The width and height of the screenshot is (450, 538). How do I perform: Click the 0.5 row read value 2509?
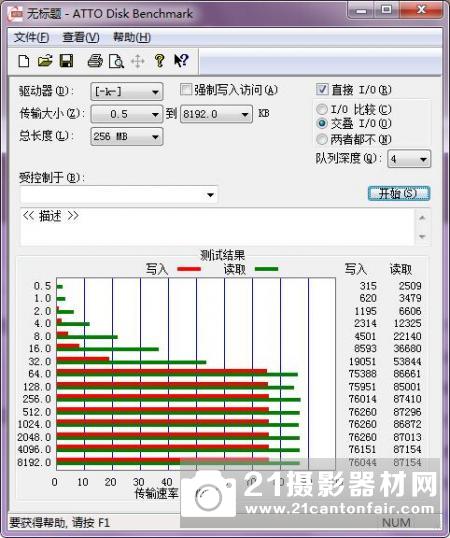(x=410, y=286)
